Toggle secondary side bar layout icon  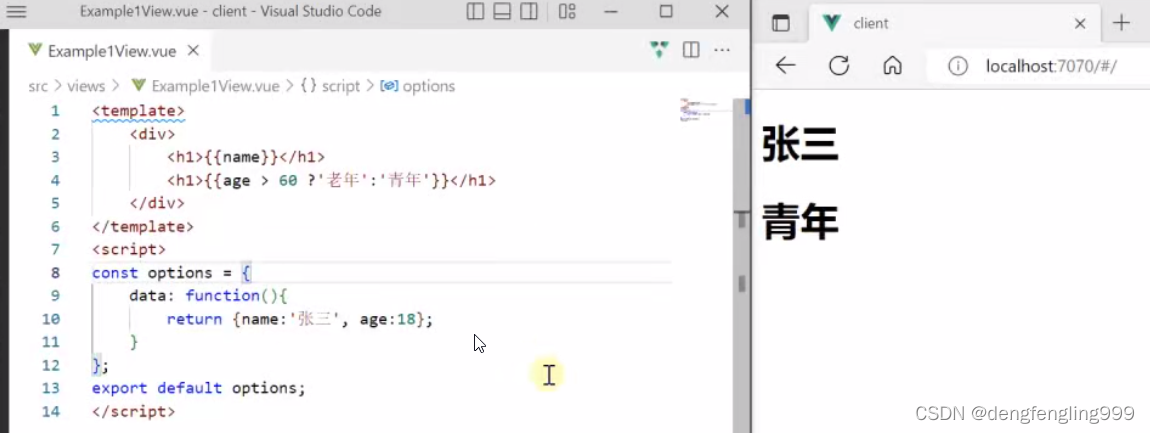(x=528, y=12)
